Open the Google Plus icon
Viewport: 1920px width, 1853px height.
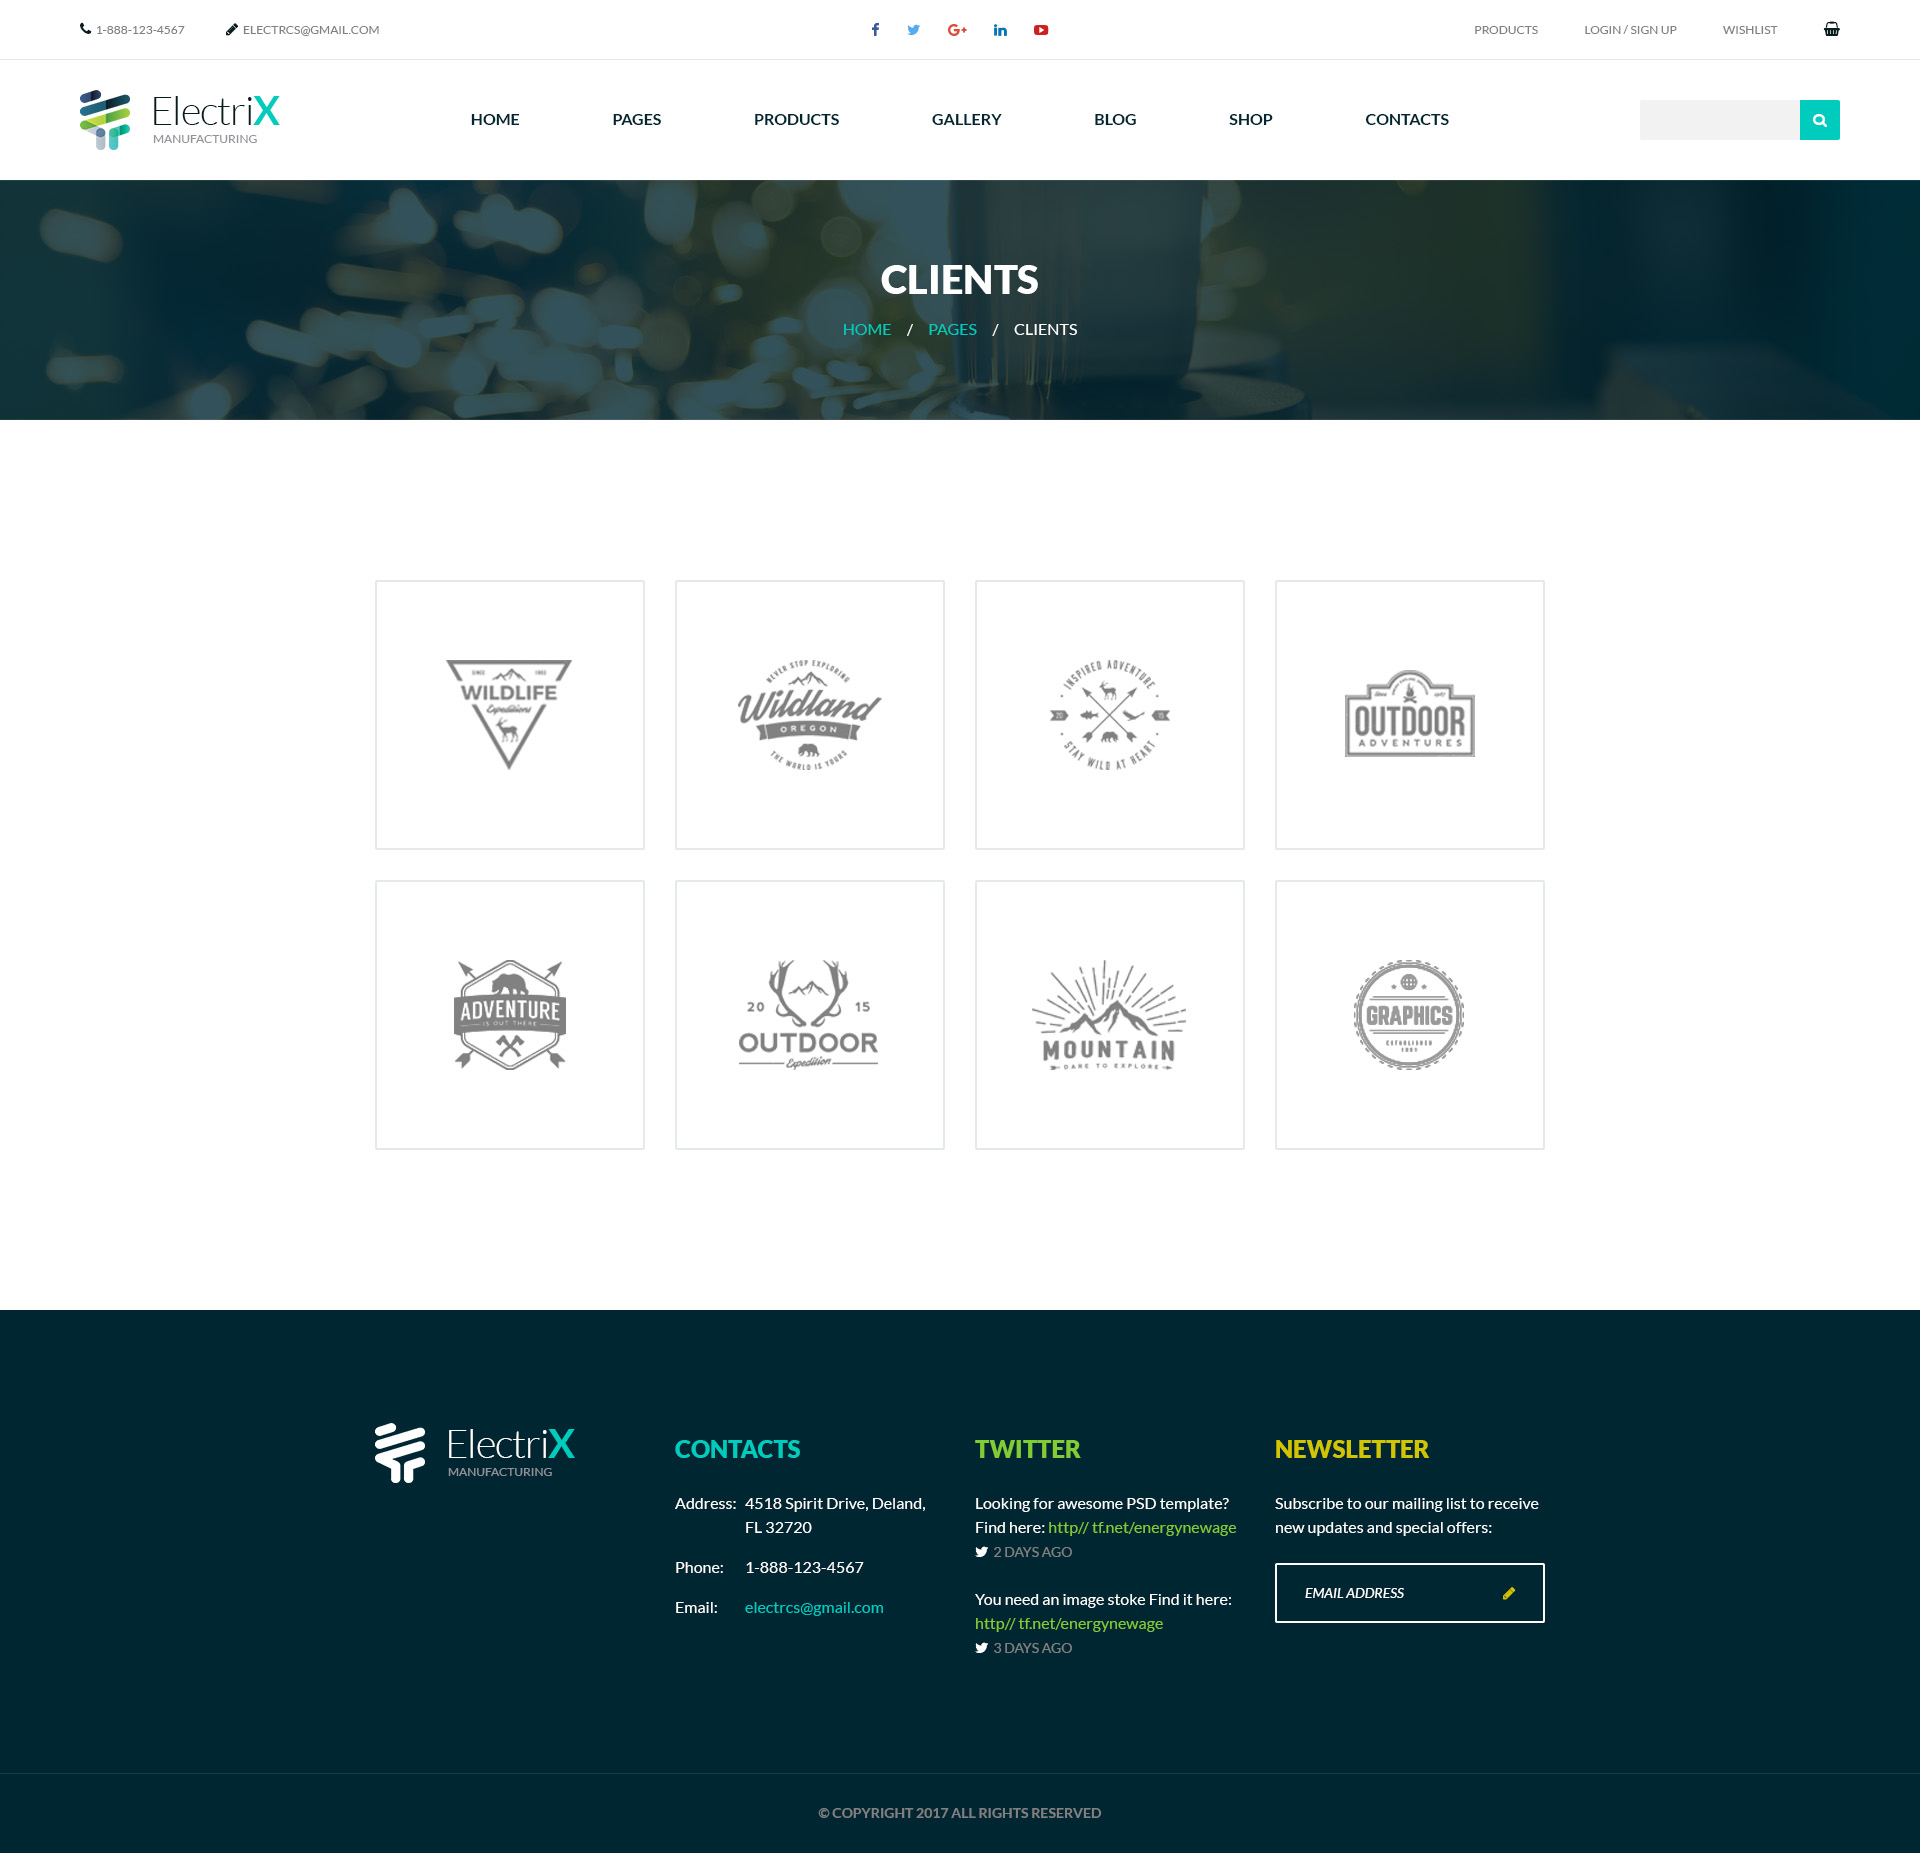[x=957, y=30]
